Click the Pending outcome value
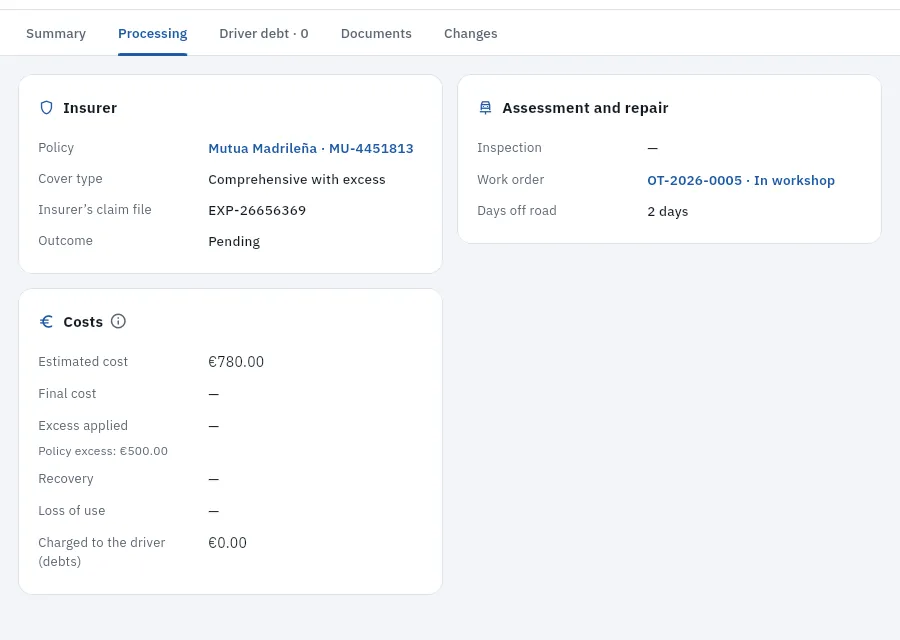The height and width of the screenshot is (640, 900). tap(234, 241)
